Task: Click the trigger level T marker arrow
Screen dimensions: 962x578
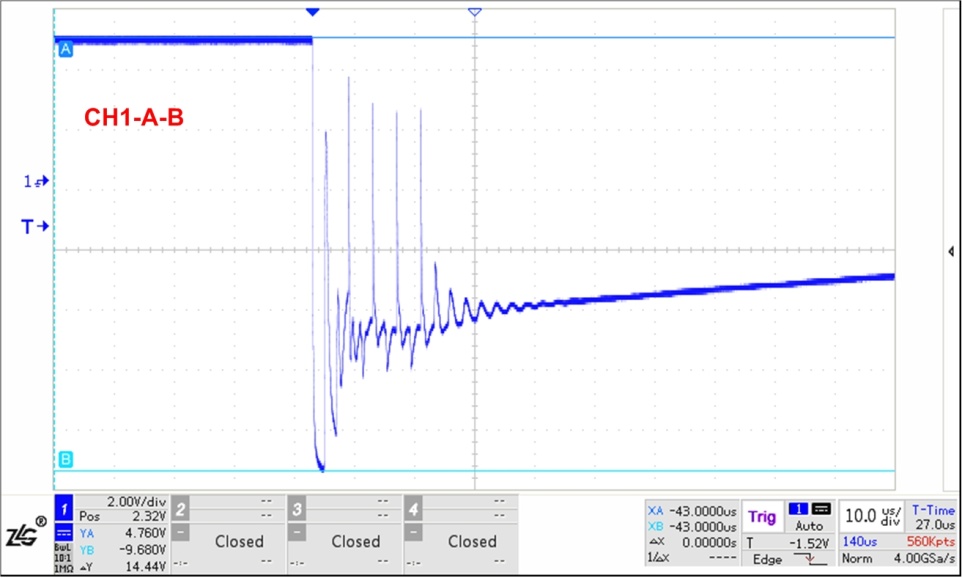Action: pos(35,227)
